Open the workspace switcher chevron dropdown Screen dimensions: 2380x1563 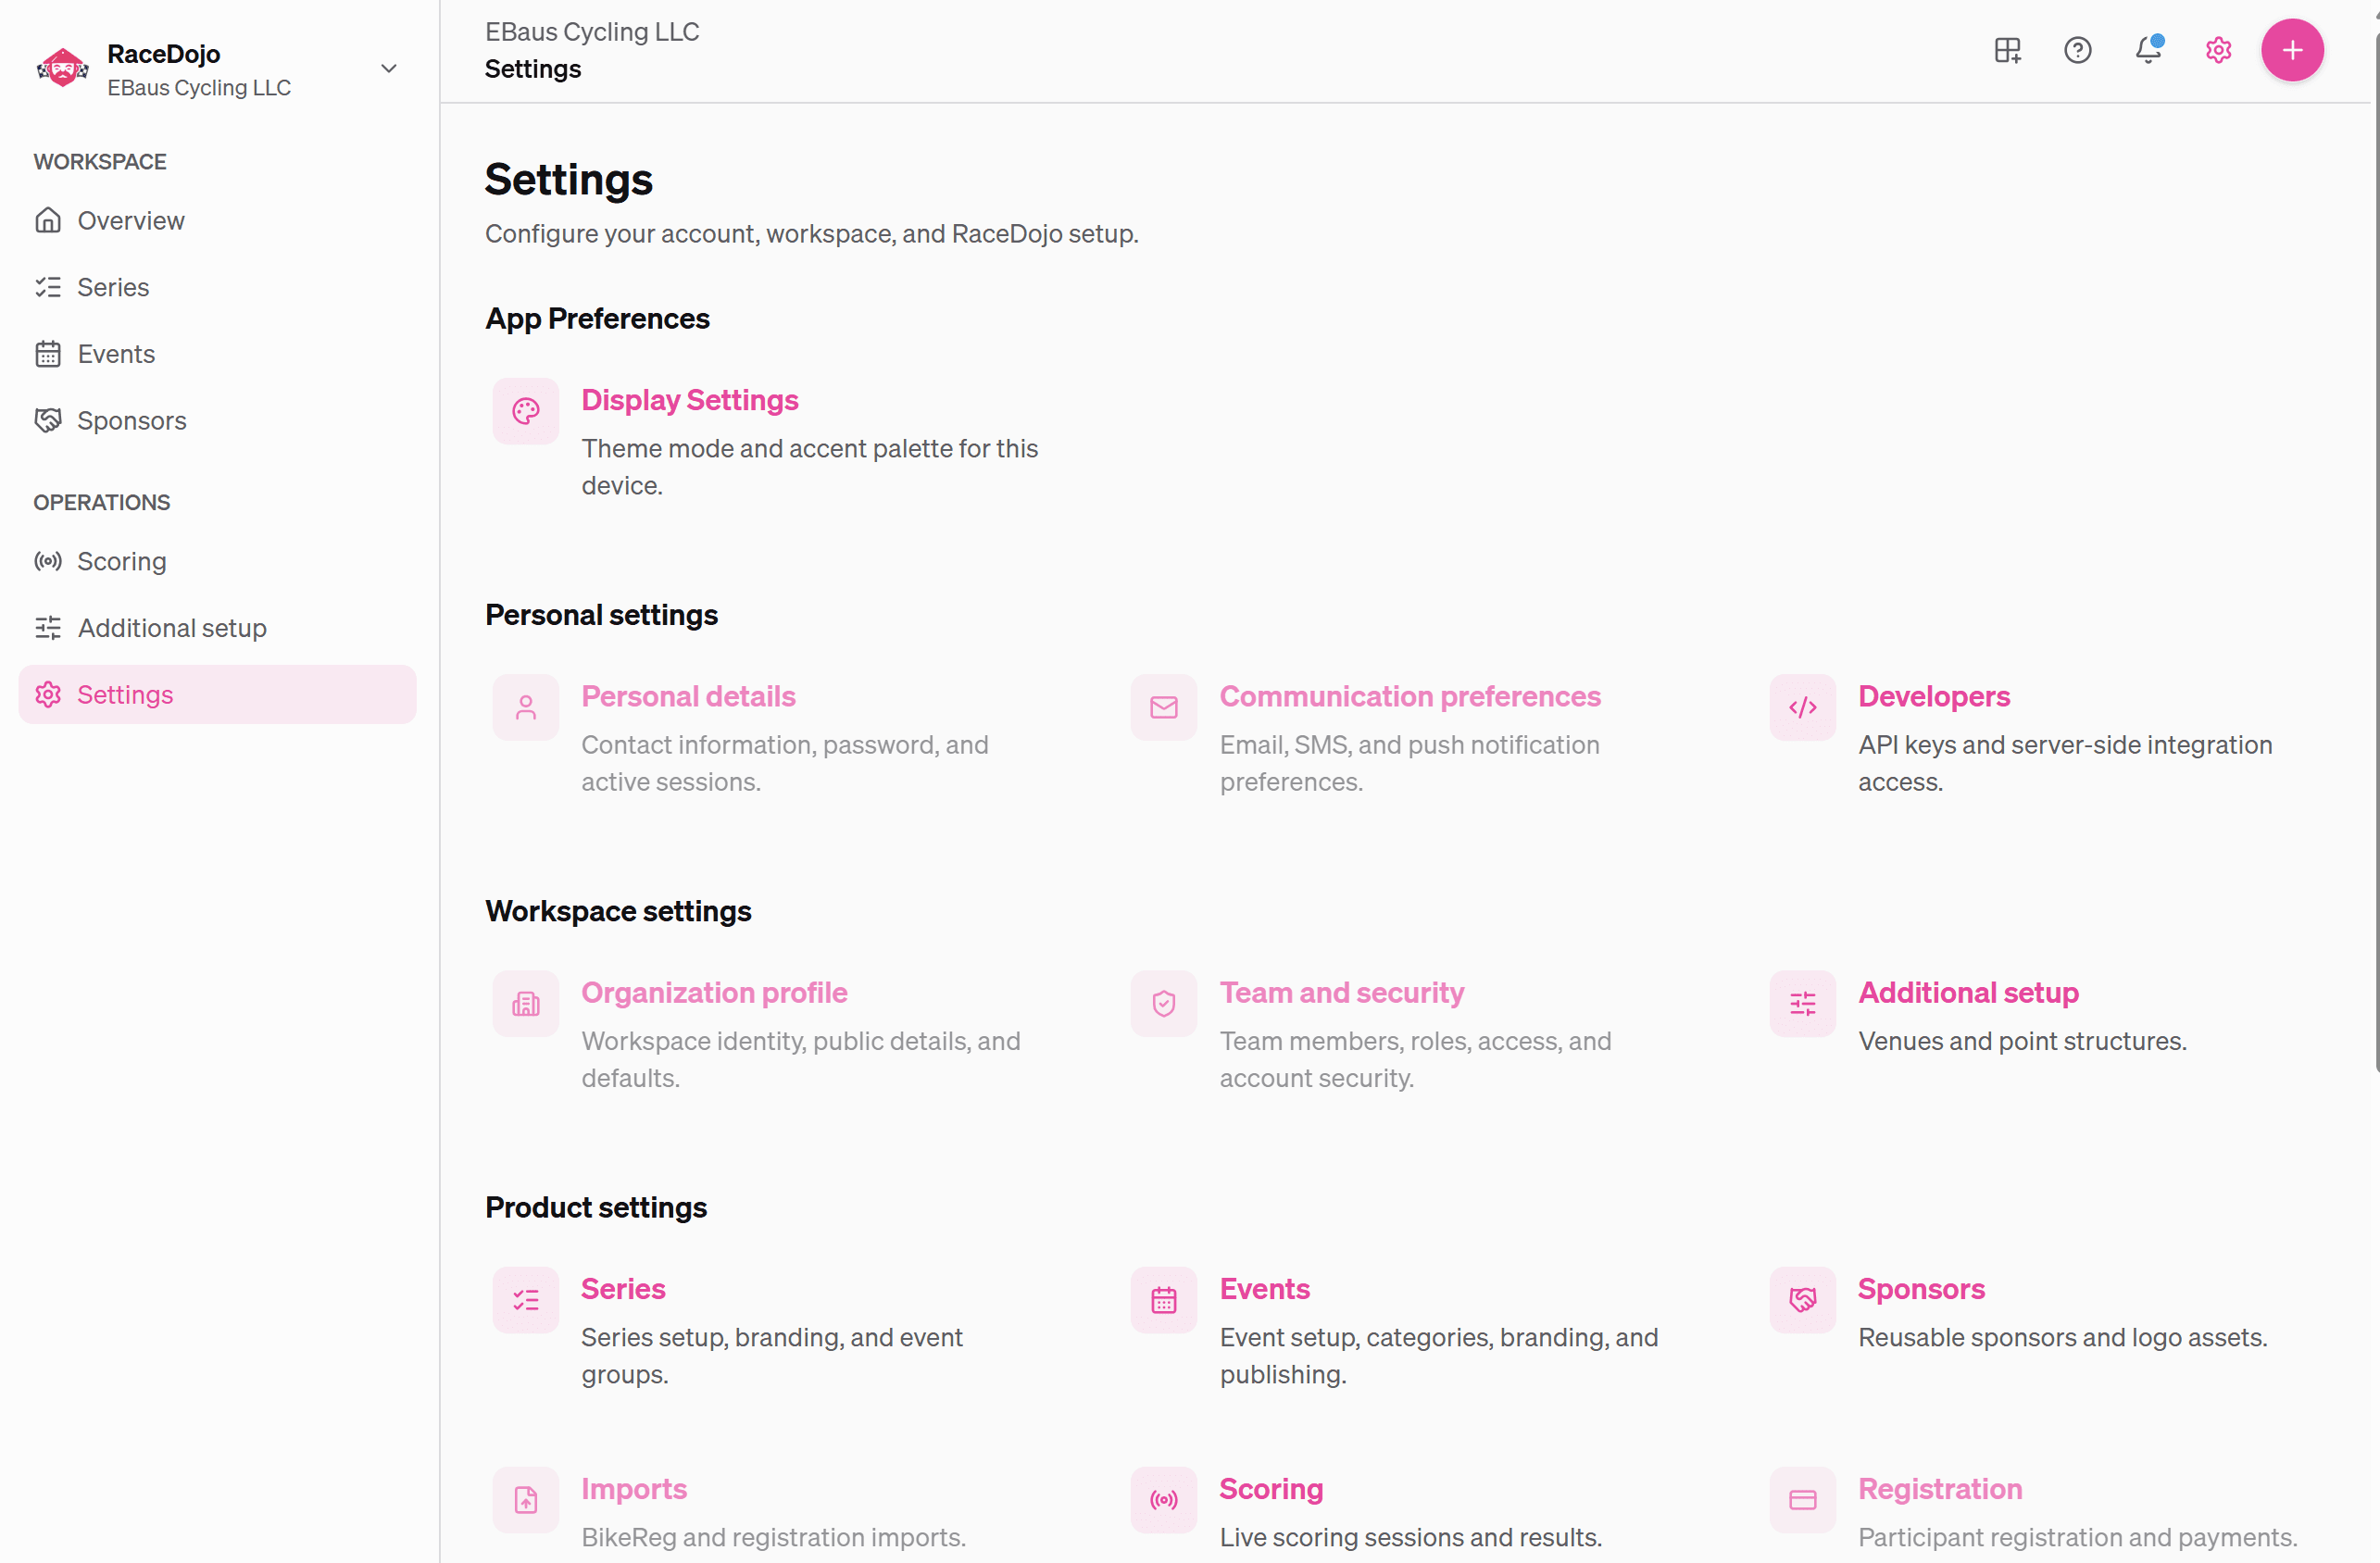pyautogui.click(x=389, y=69)
